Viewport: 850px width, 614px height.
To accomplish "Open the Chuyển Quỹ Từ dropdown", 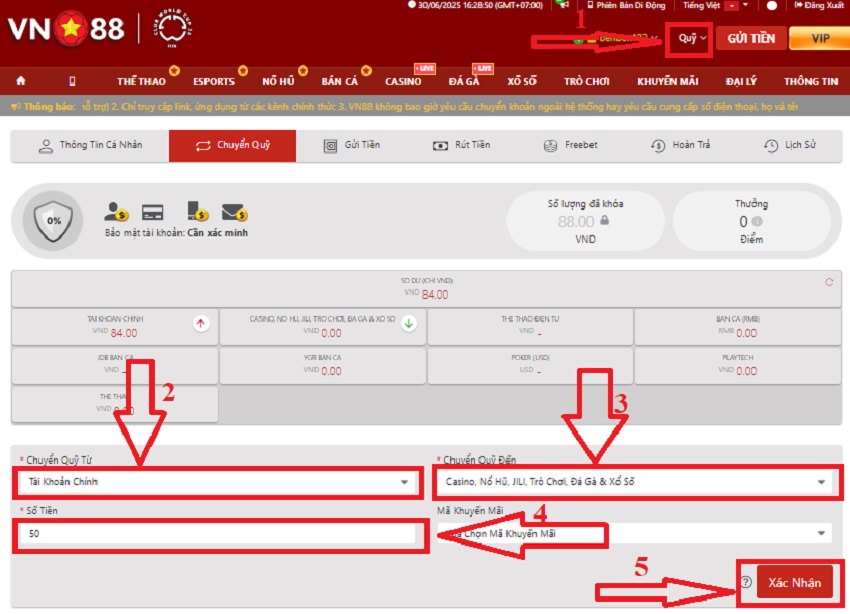I will tap(217, 482).
